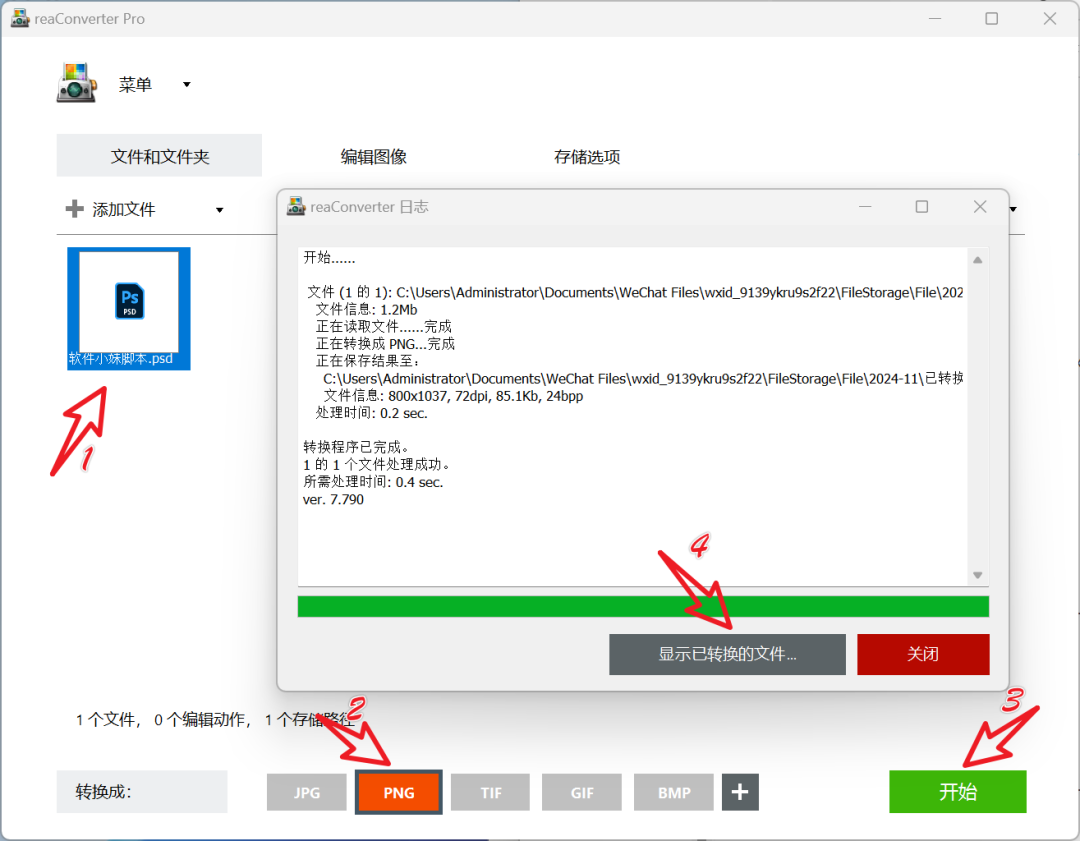Click the log line ver. 7.790
Screen dimensions: 1080x841
click(x=333, y=499)
